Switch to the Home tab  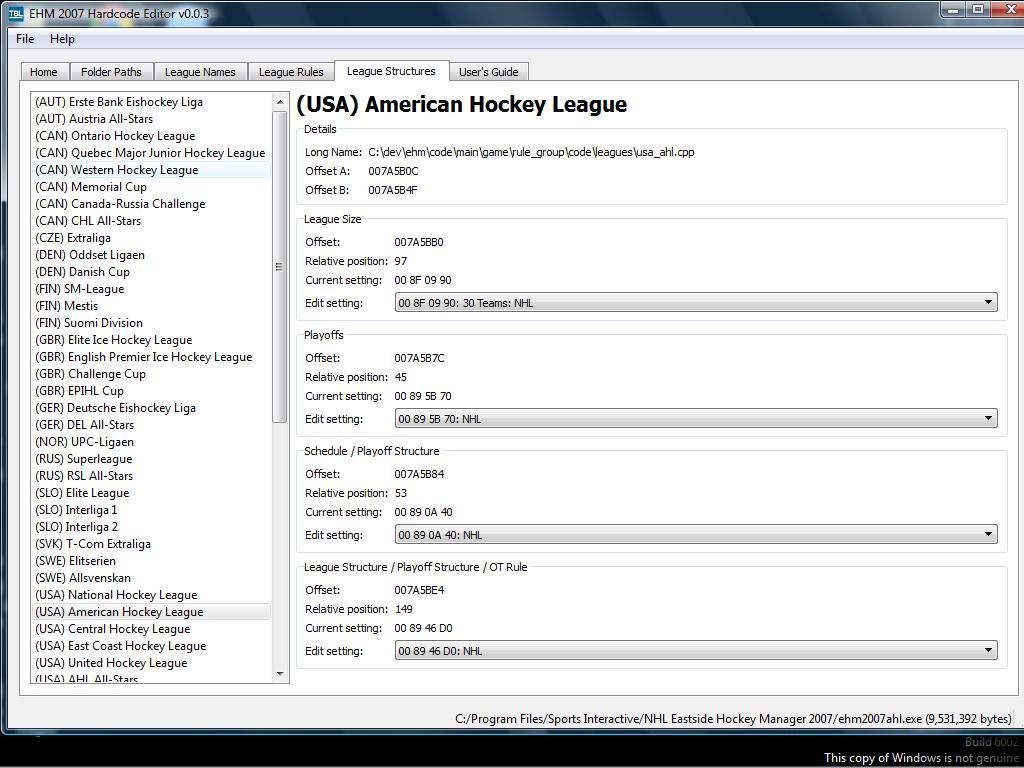pyautogui.click(x=44, y=72)
